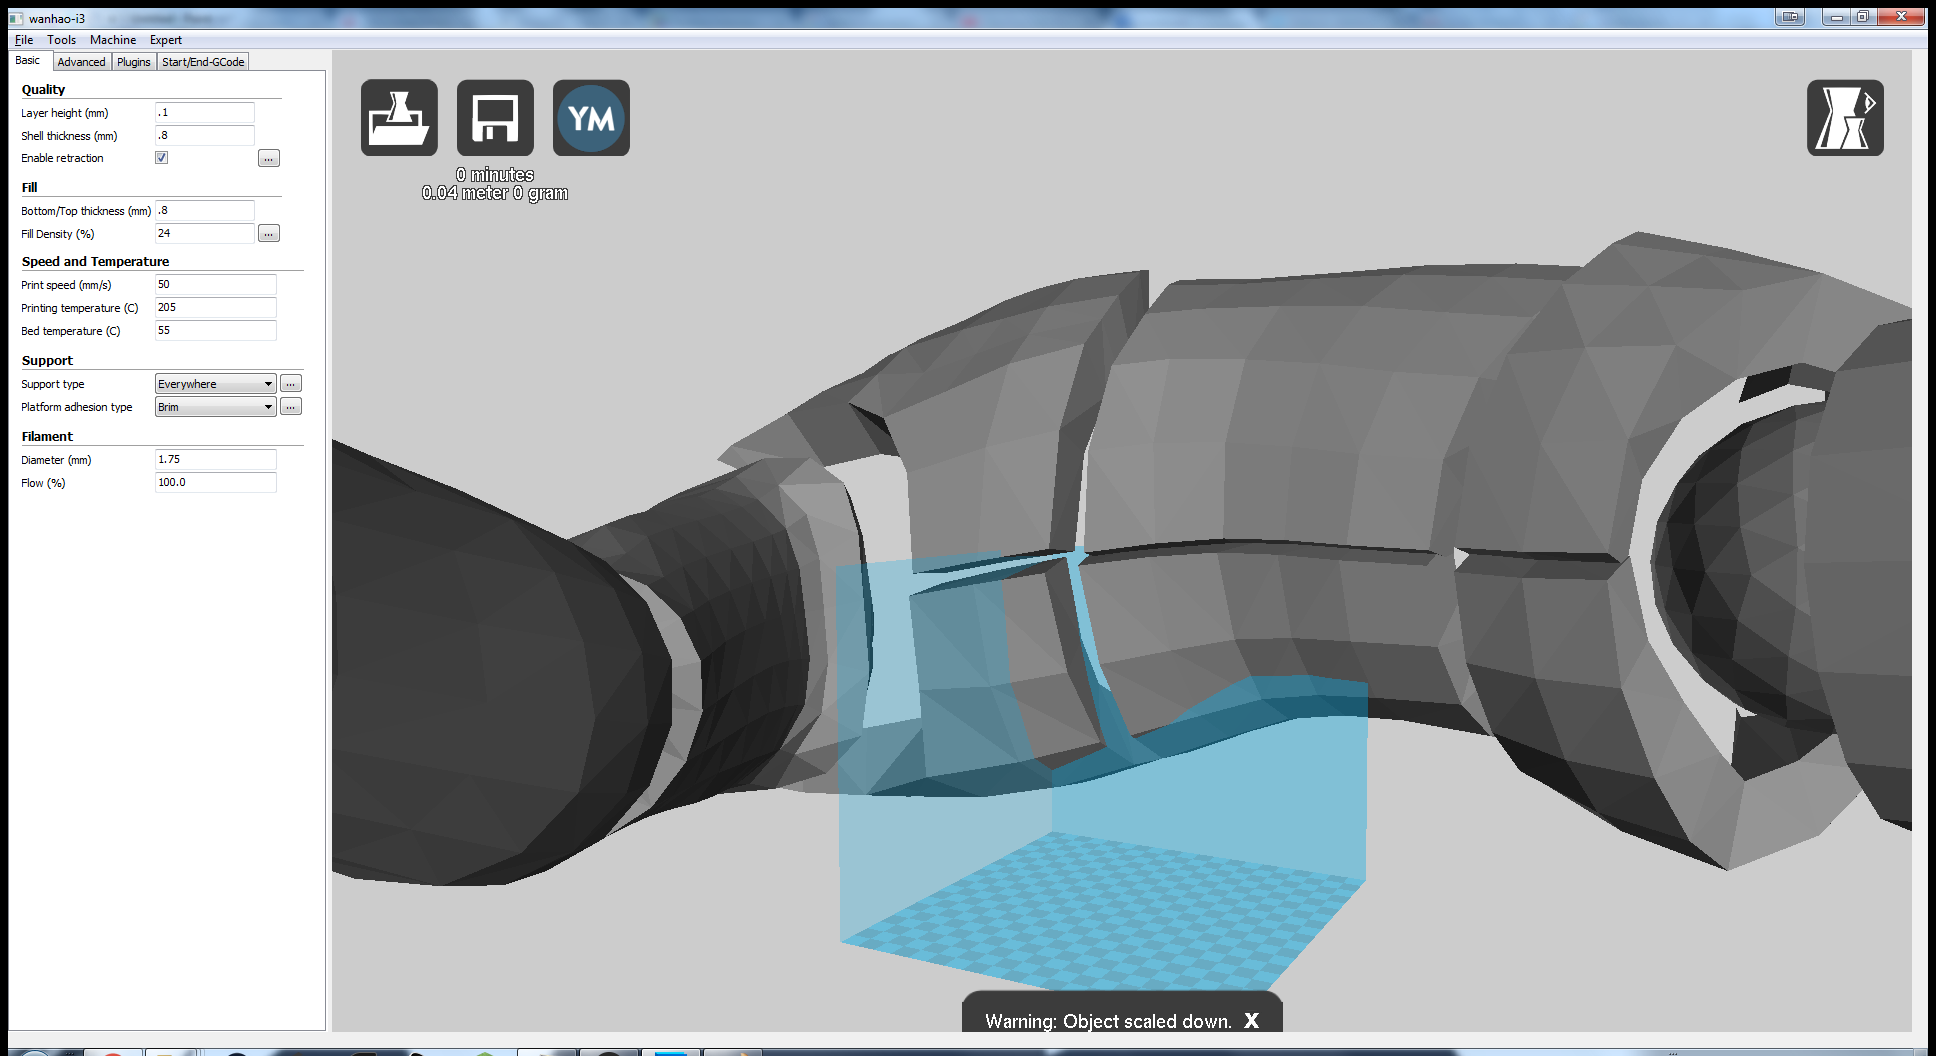
Task: Open the Tools menu
Action: pos(61,40)
